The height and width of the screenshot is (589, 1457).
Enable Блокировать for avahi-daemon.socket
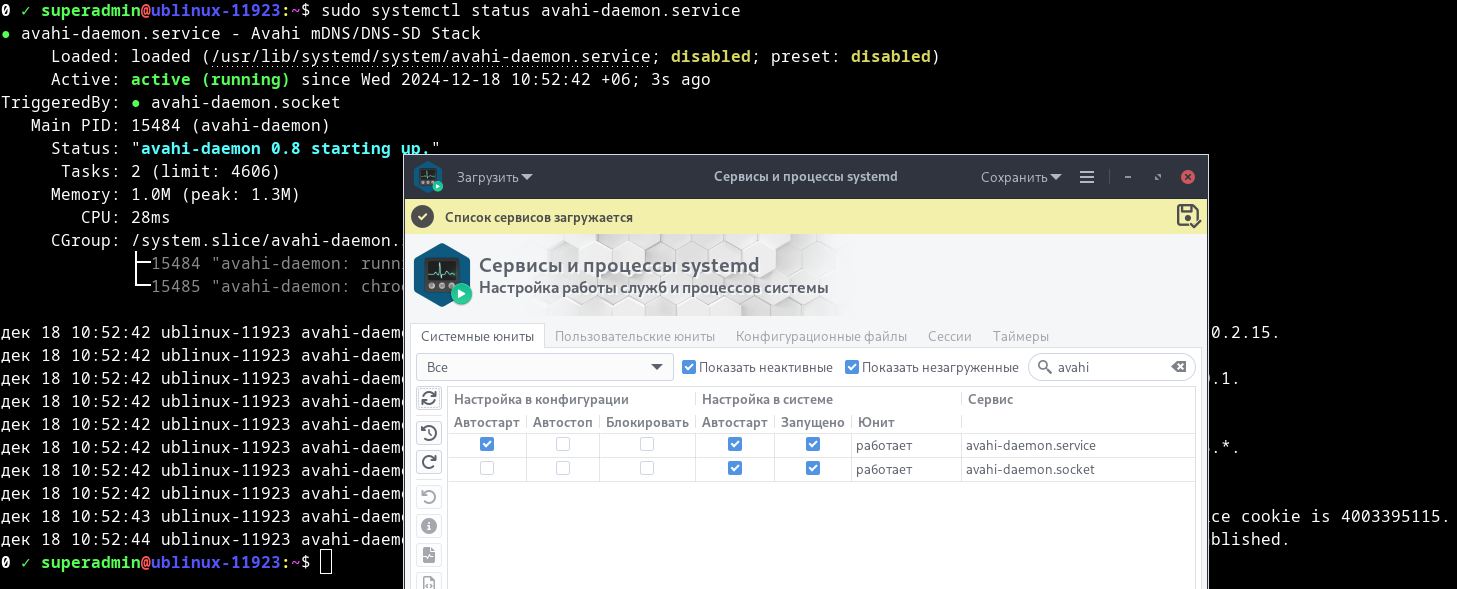[x=647, y=468]
